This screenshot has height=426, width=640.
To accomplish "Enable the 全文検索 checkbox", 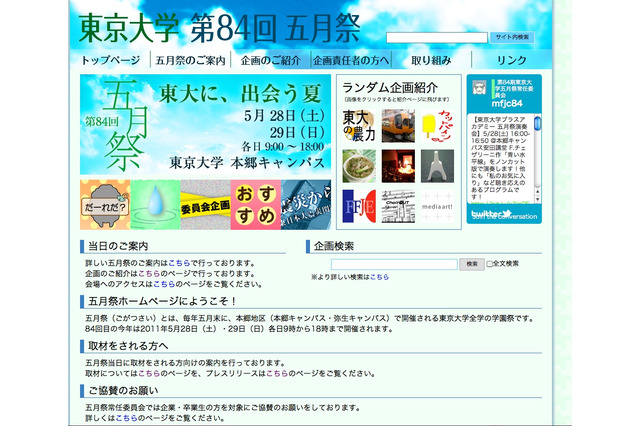I will coord(489,264).
